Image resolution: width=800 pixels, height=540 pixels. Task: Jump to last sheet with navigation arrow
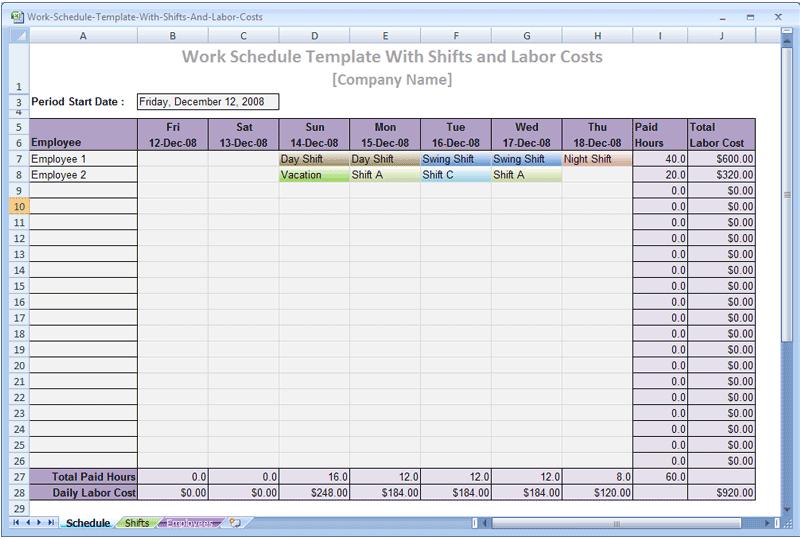[51, 523]
